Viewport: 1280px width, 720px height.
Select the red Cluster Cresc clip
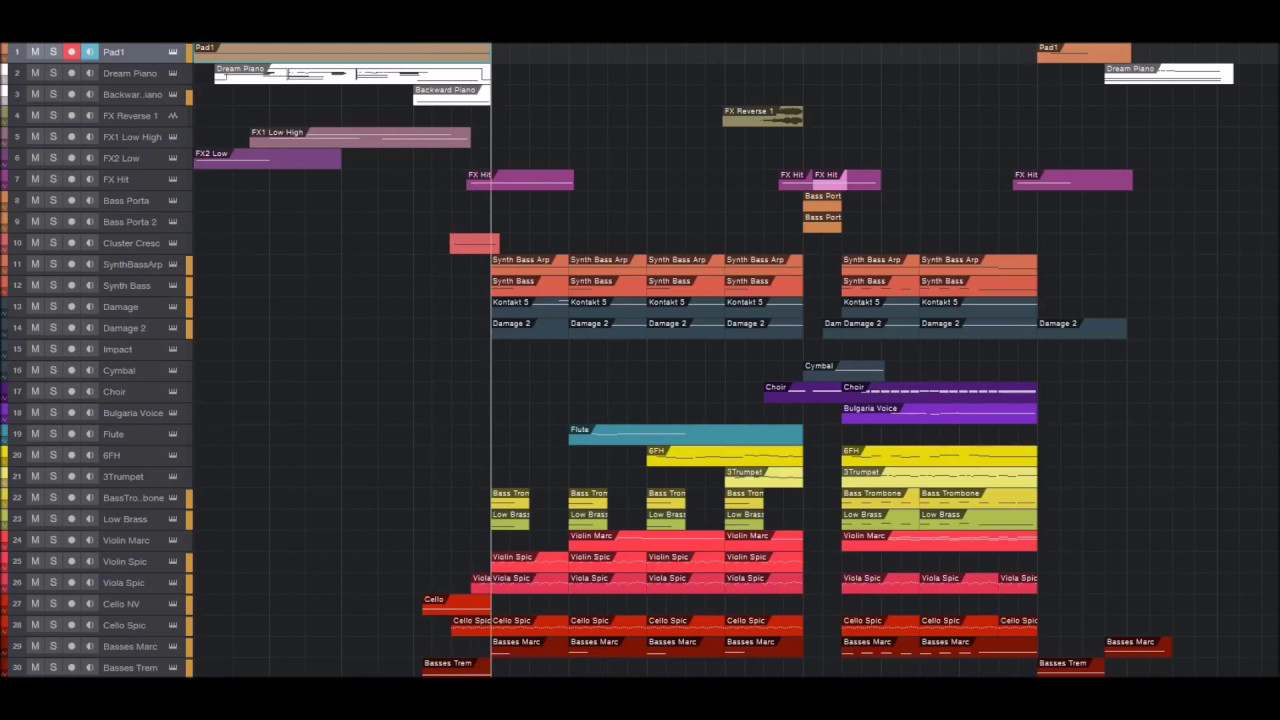coord(474,243)
